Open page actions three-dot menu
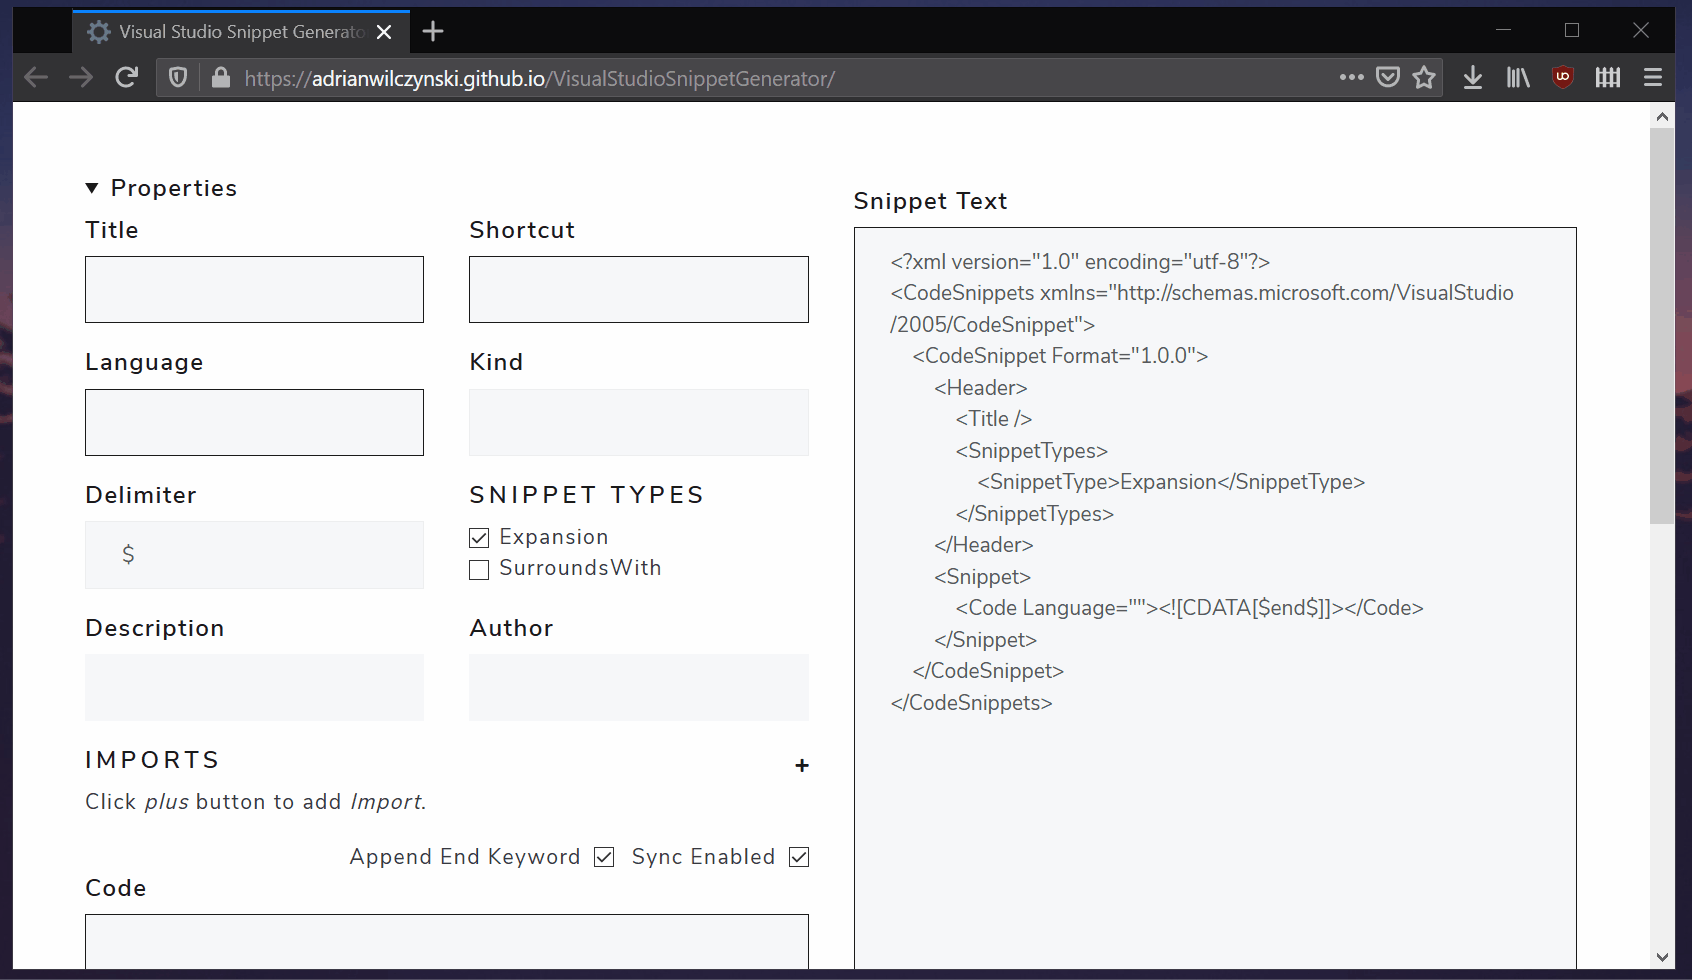 coord(1351,77)
